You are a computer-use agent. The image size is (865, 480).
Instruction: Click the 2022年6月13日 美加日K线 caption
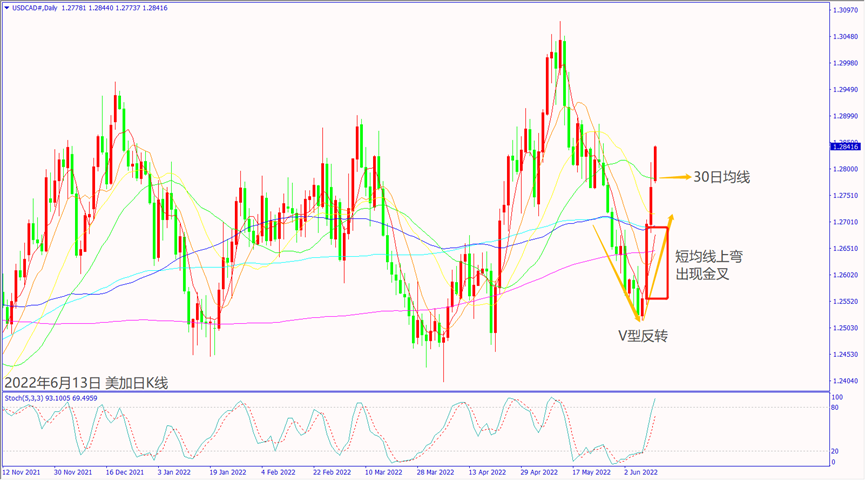[x=87, y=382]
